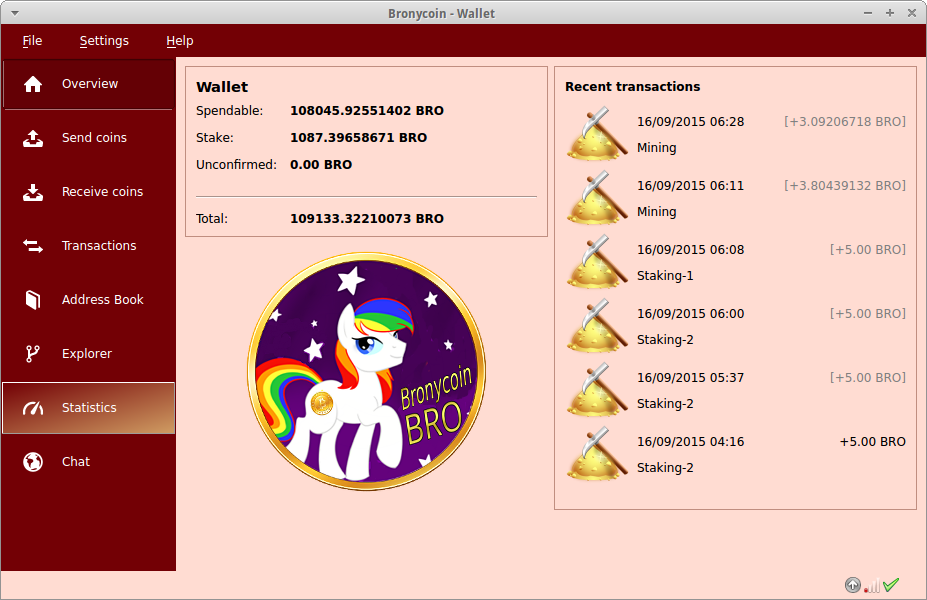927x600 pixels.
Task: Click the Overview home icon
Action: (x=33, y=84)
